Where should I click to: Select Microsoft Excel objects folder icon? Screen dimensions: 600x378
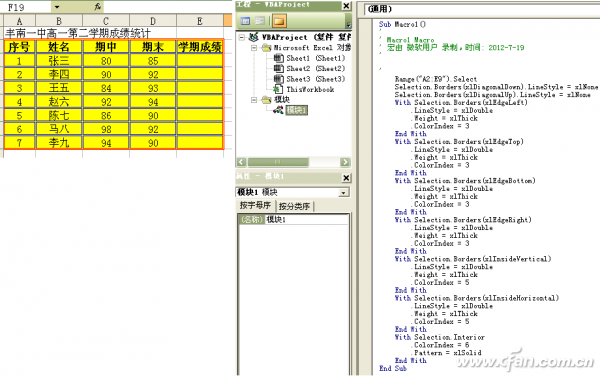266,48
